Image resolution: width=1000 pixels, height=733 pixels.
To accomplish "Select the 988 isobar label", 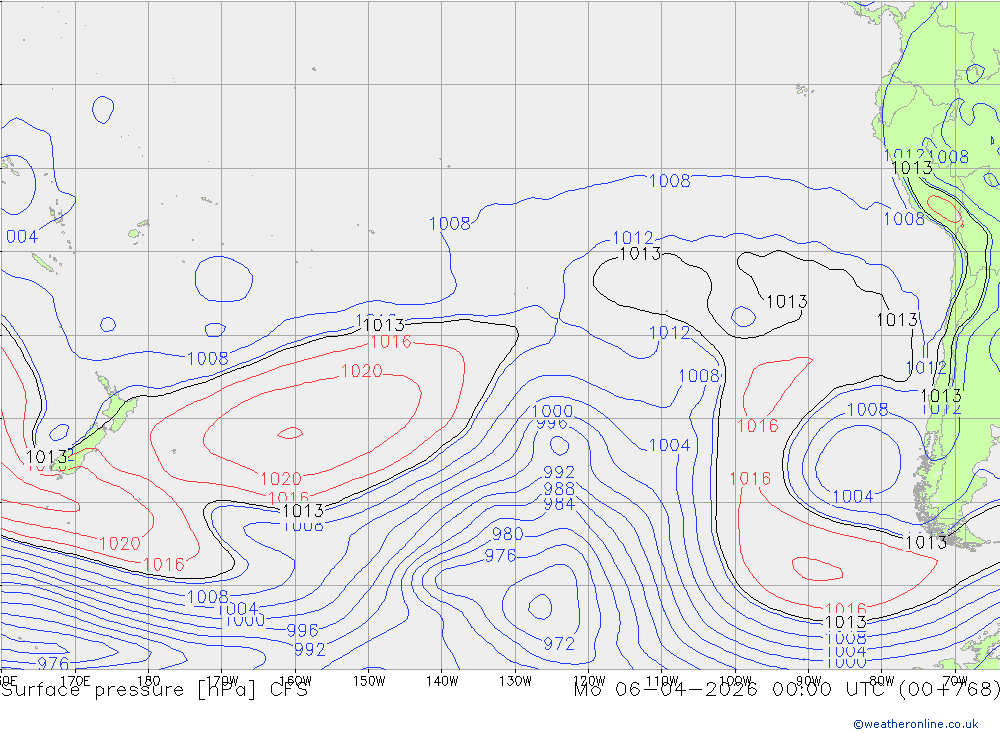I will [559, 489].
